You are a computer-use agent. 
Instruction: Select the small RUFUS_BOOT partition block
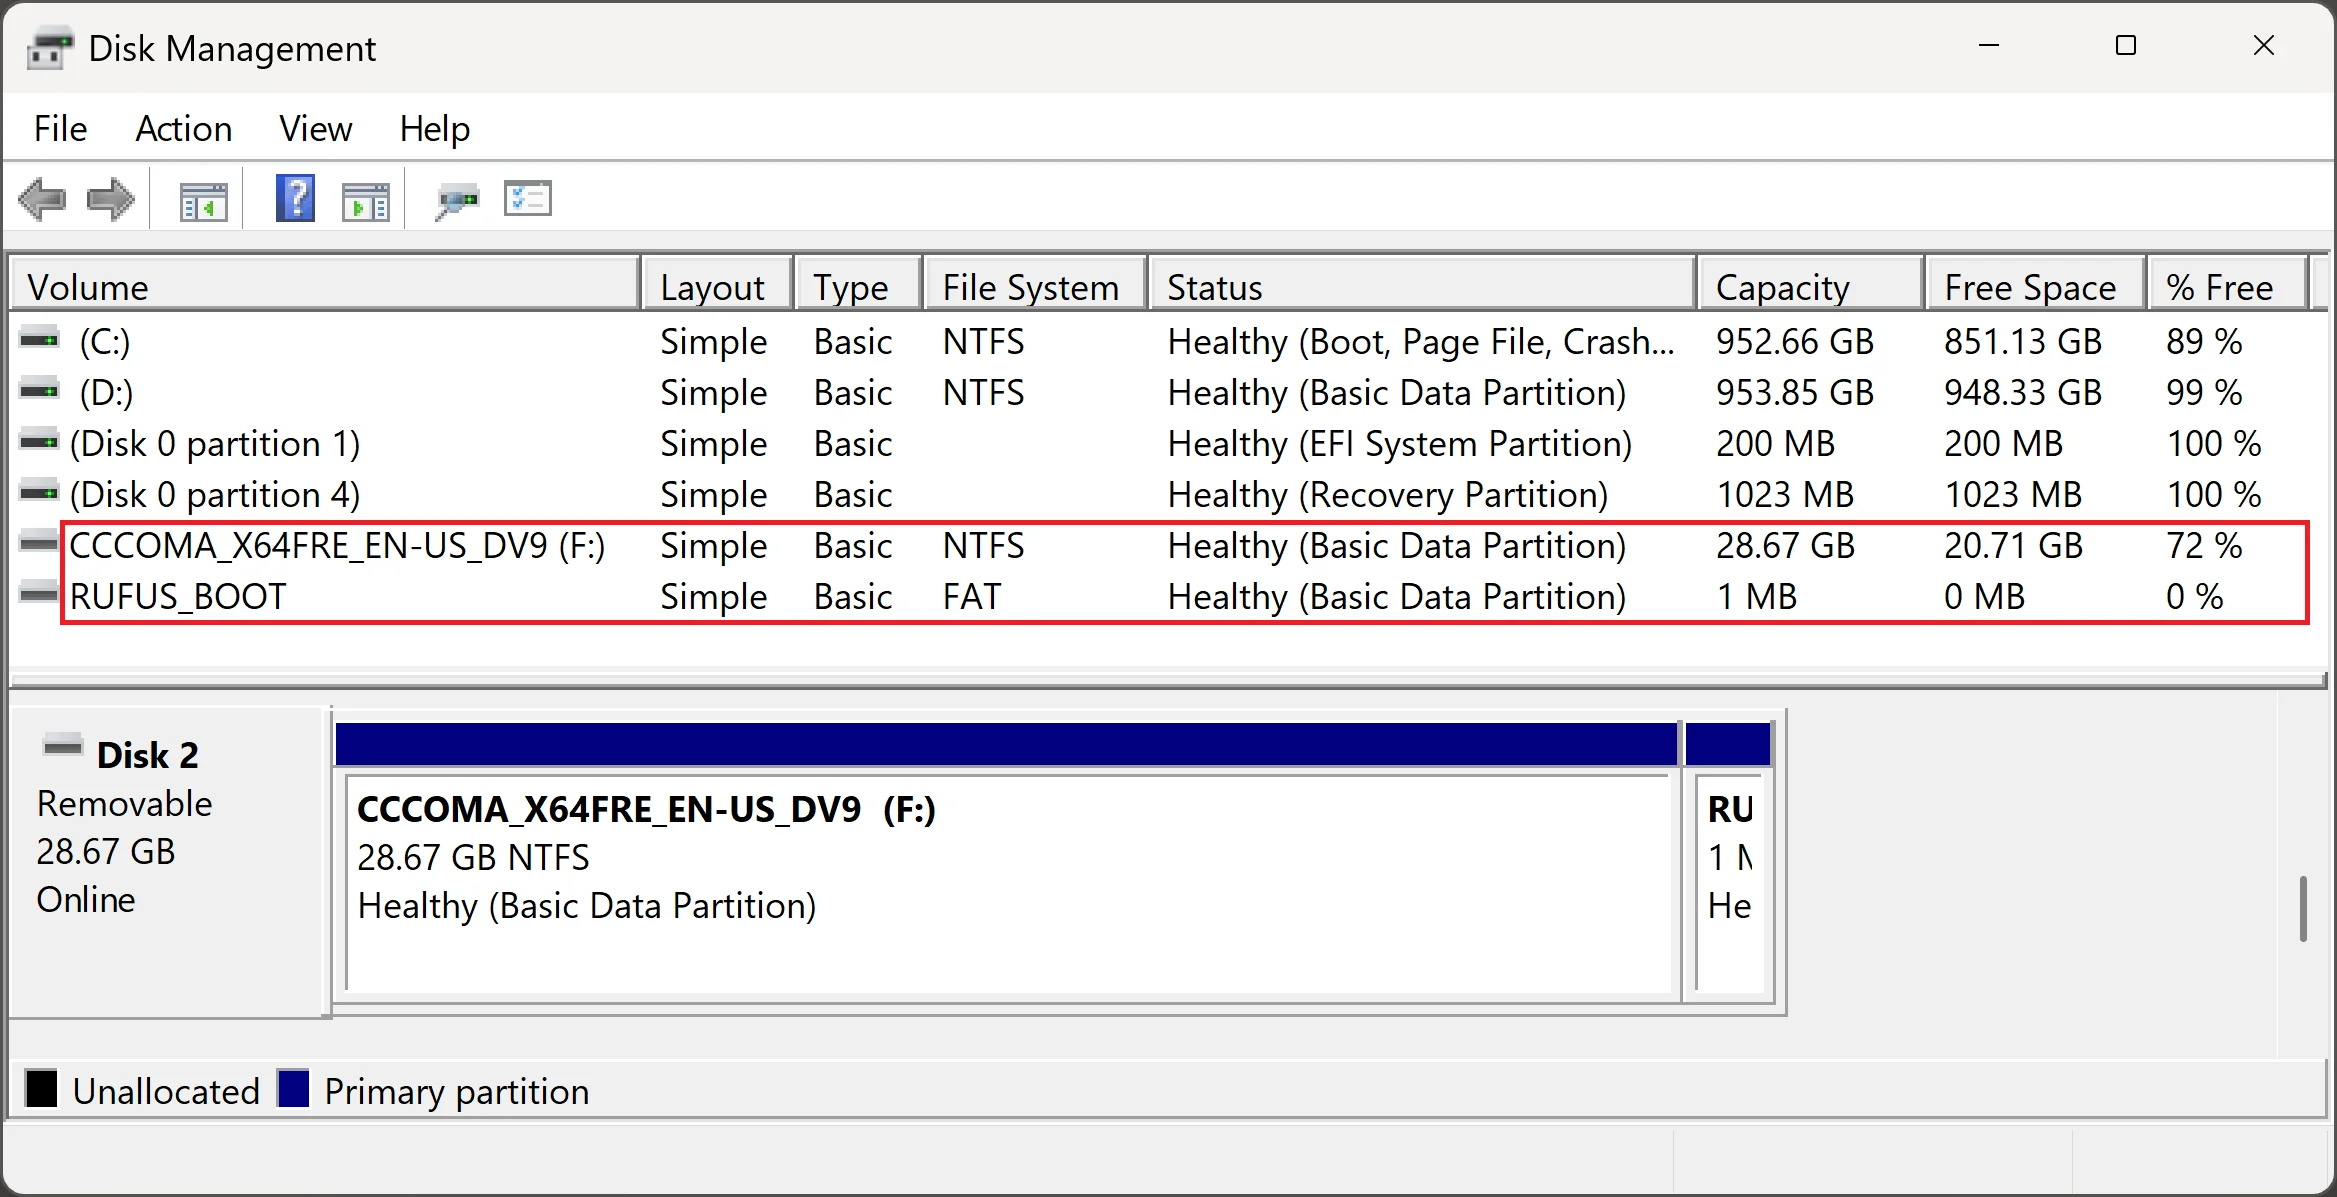(x=1729, y=883)
